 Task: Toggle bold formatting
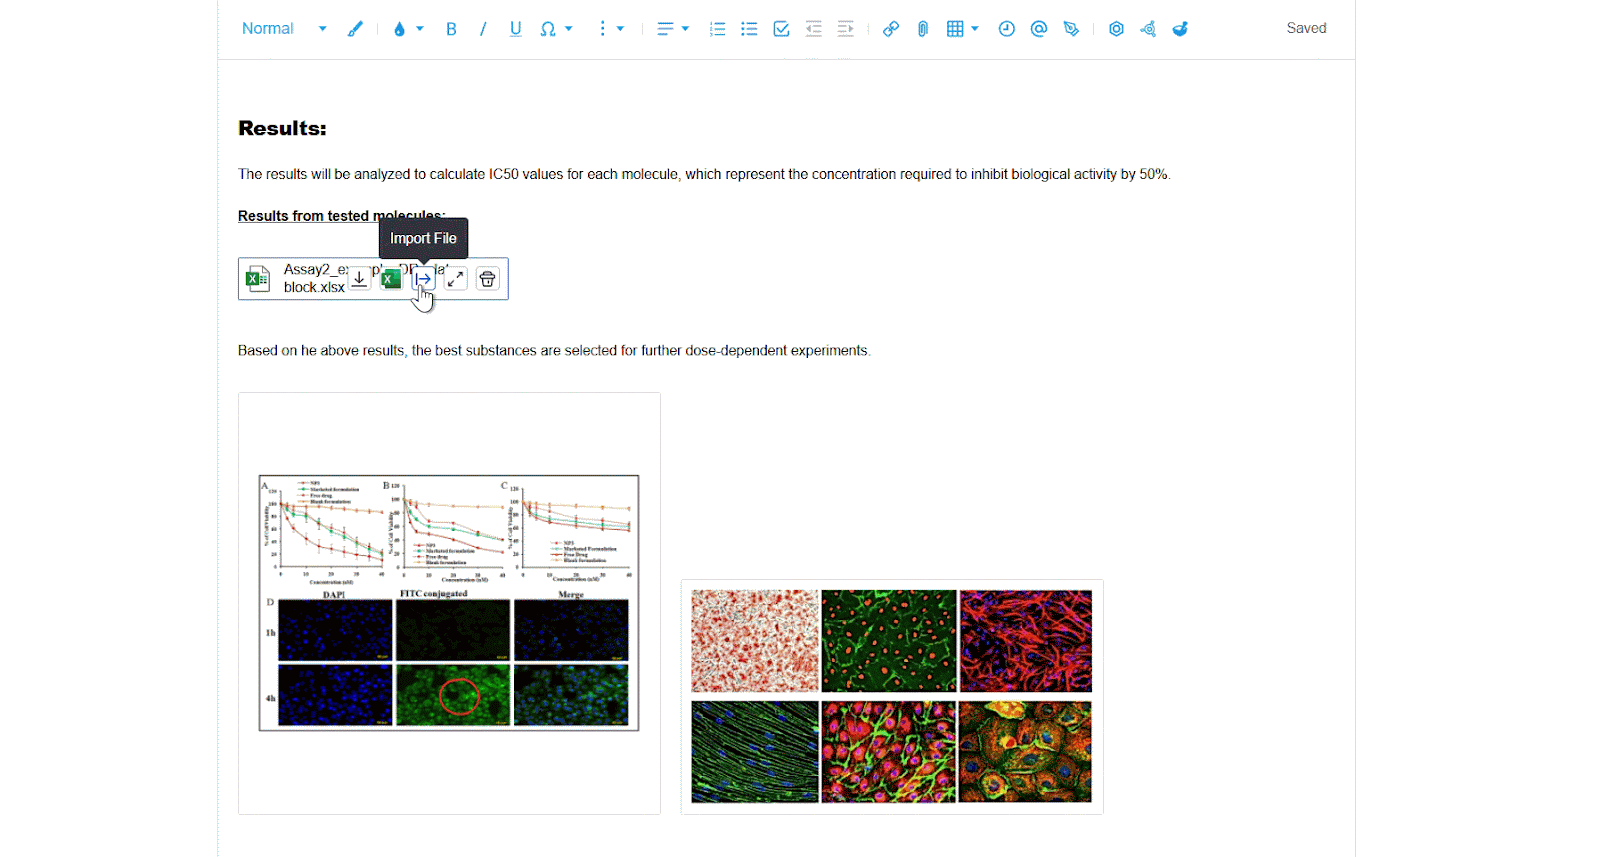(x=451, y=29)
